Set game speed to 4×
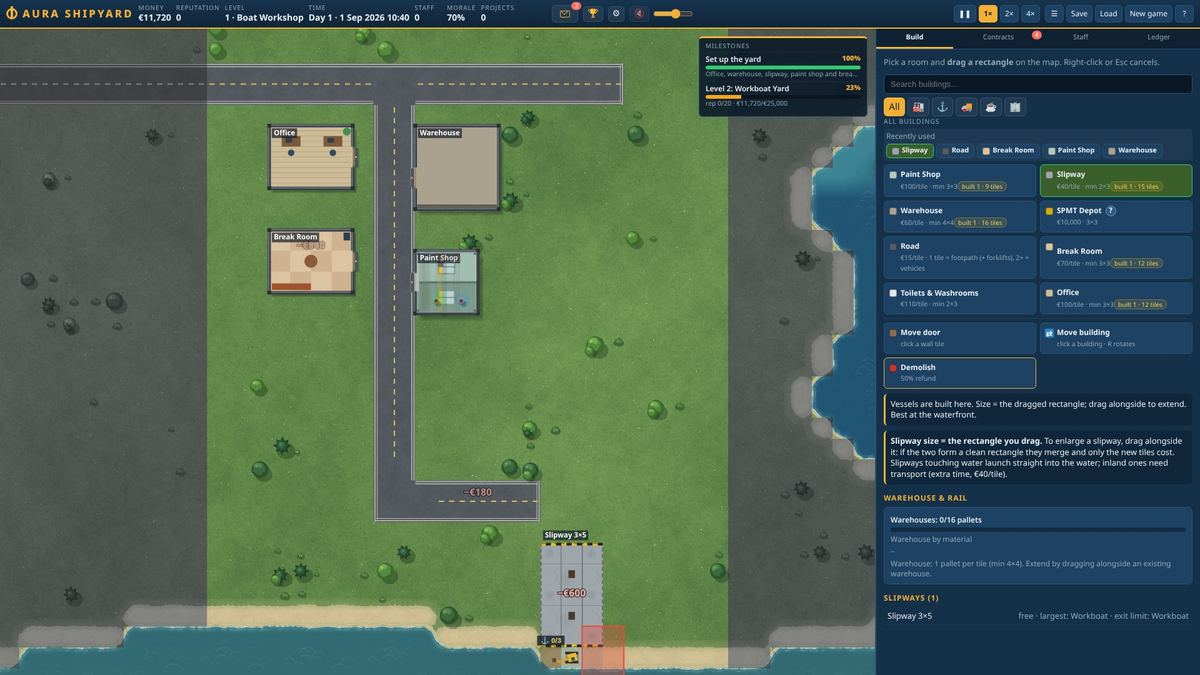 tap(1030, 14)
